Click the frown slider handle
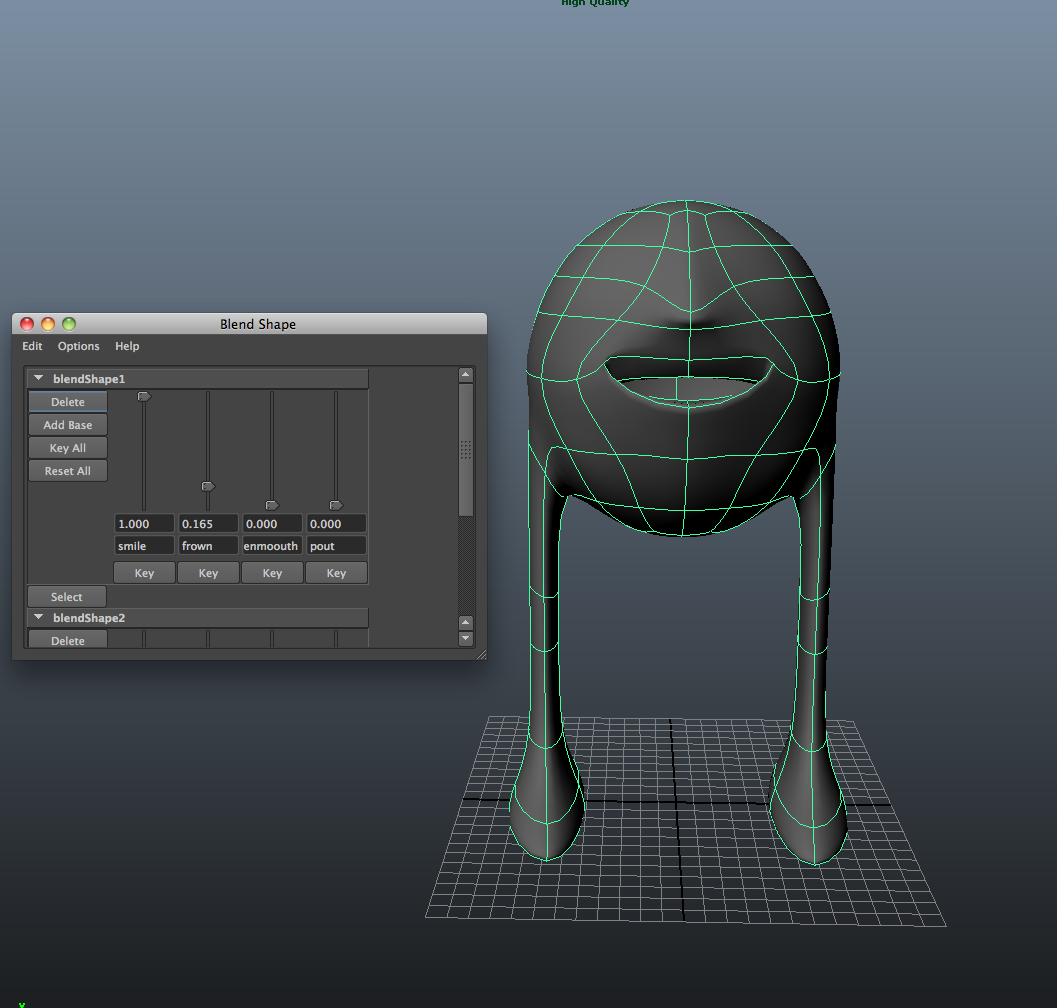 (x=208, y=486)
